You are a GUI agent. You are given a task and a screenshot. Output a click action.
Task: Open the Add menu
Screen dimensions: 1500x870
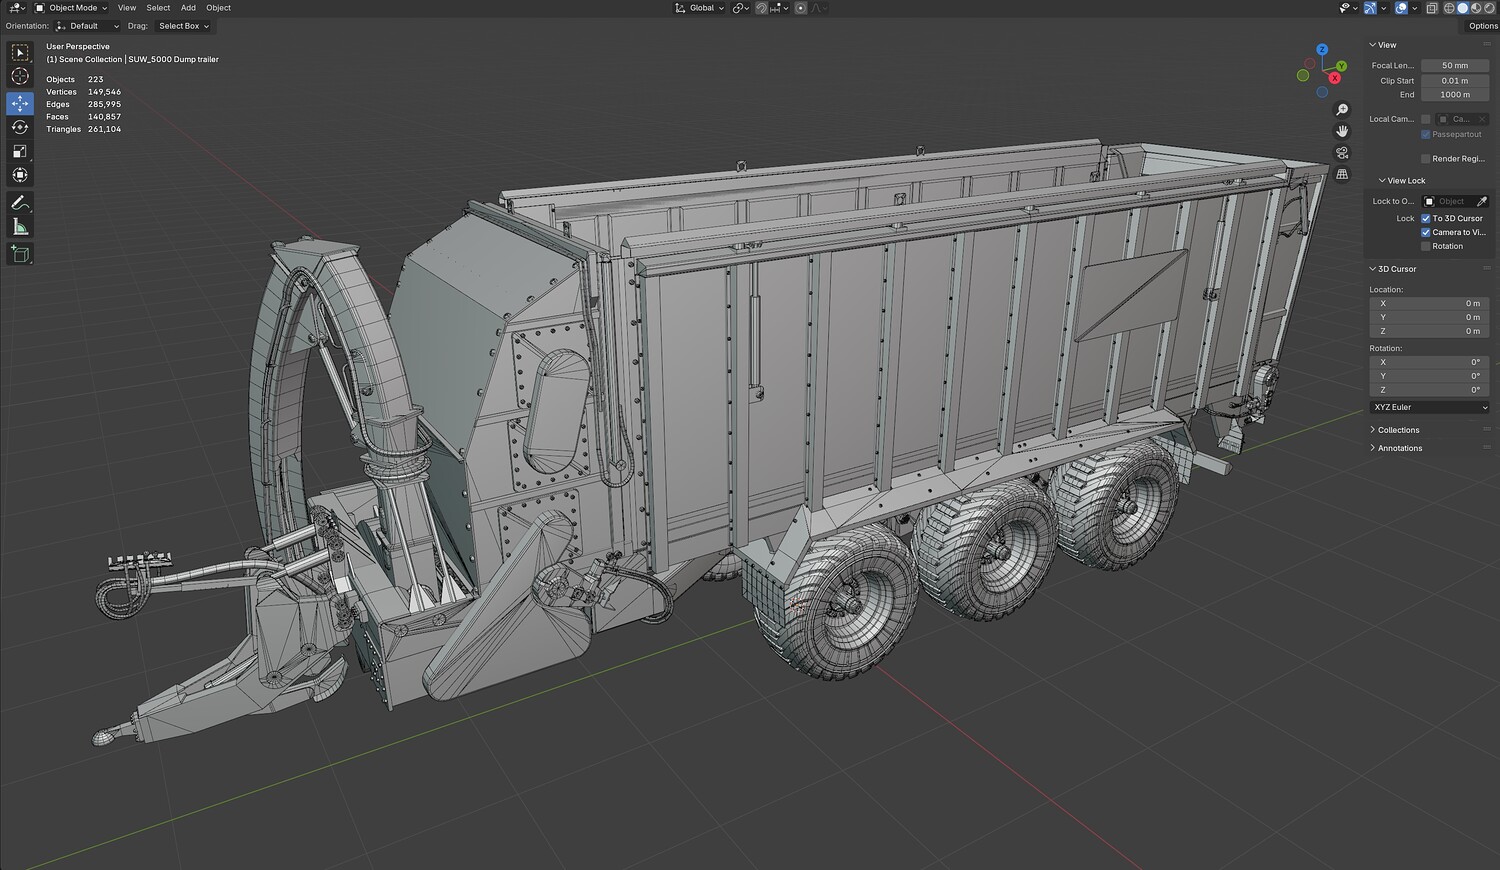pyautogui.click(x=188, y=8)
